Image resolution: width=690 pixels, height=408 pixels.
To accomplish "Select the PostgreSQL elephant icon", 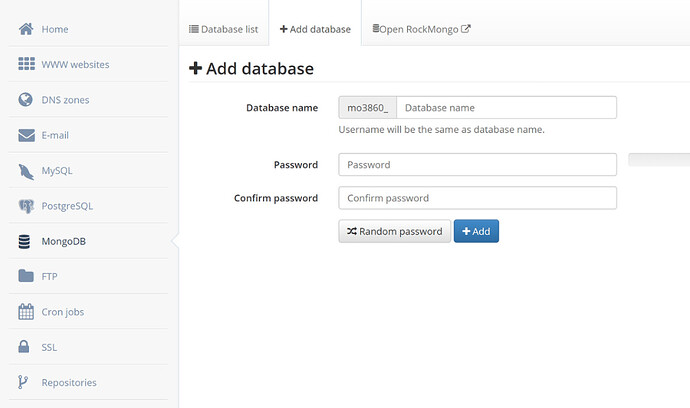I will [x=26, y=206].
